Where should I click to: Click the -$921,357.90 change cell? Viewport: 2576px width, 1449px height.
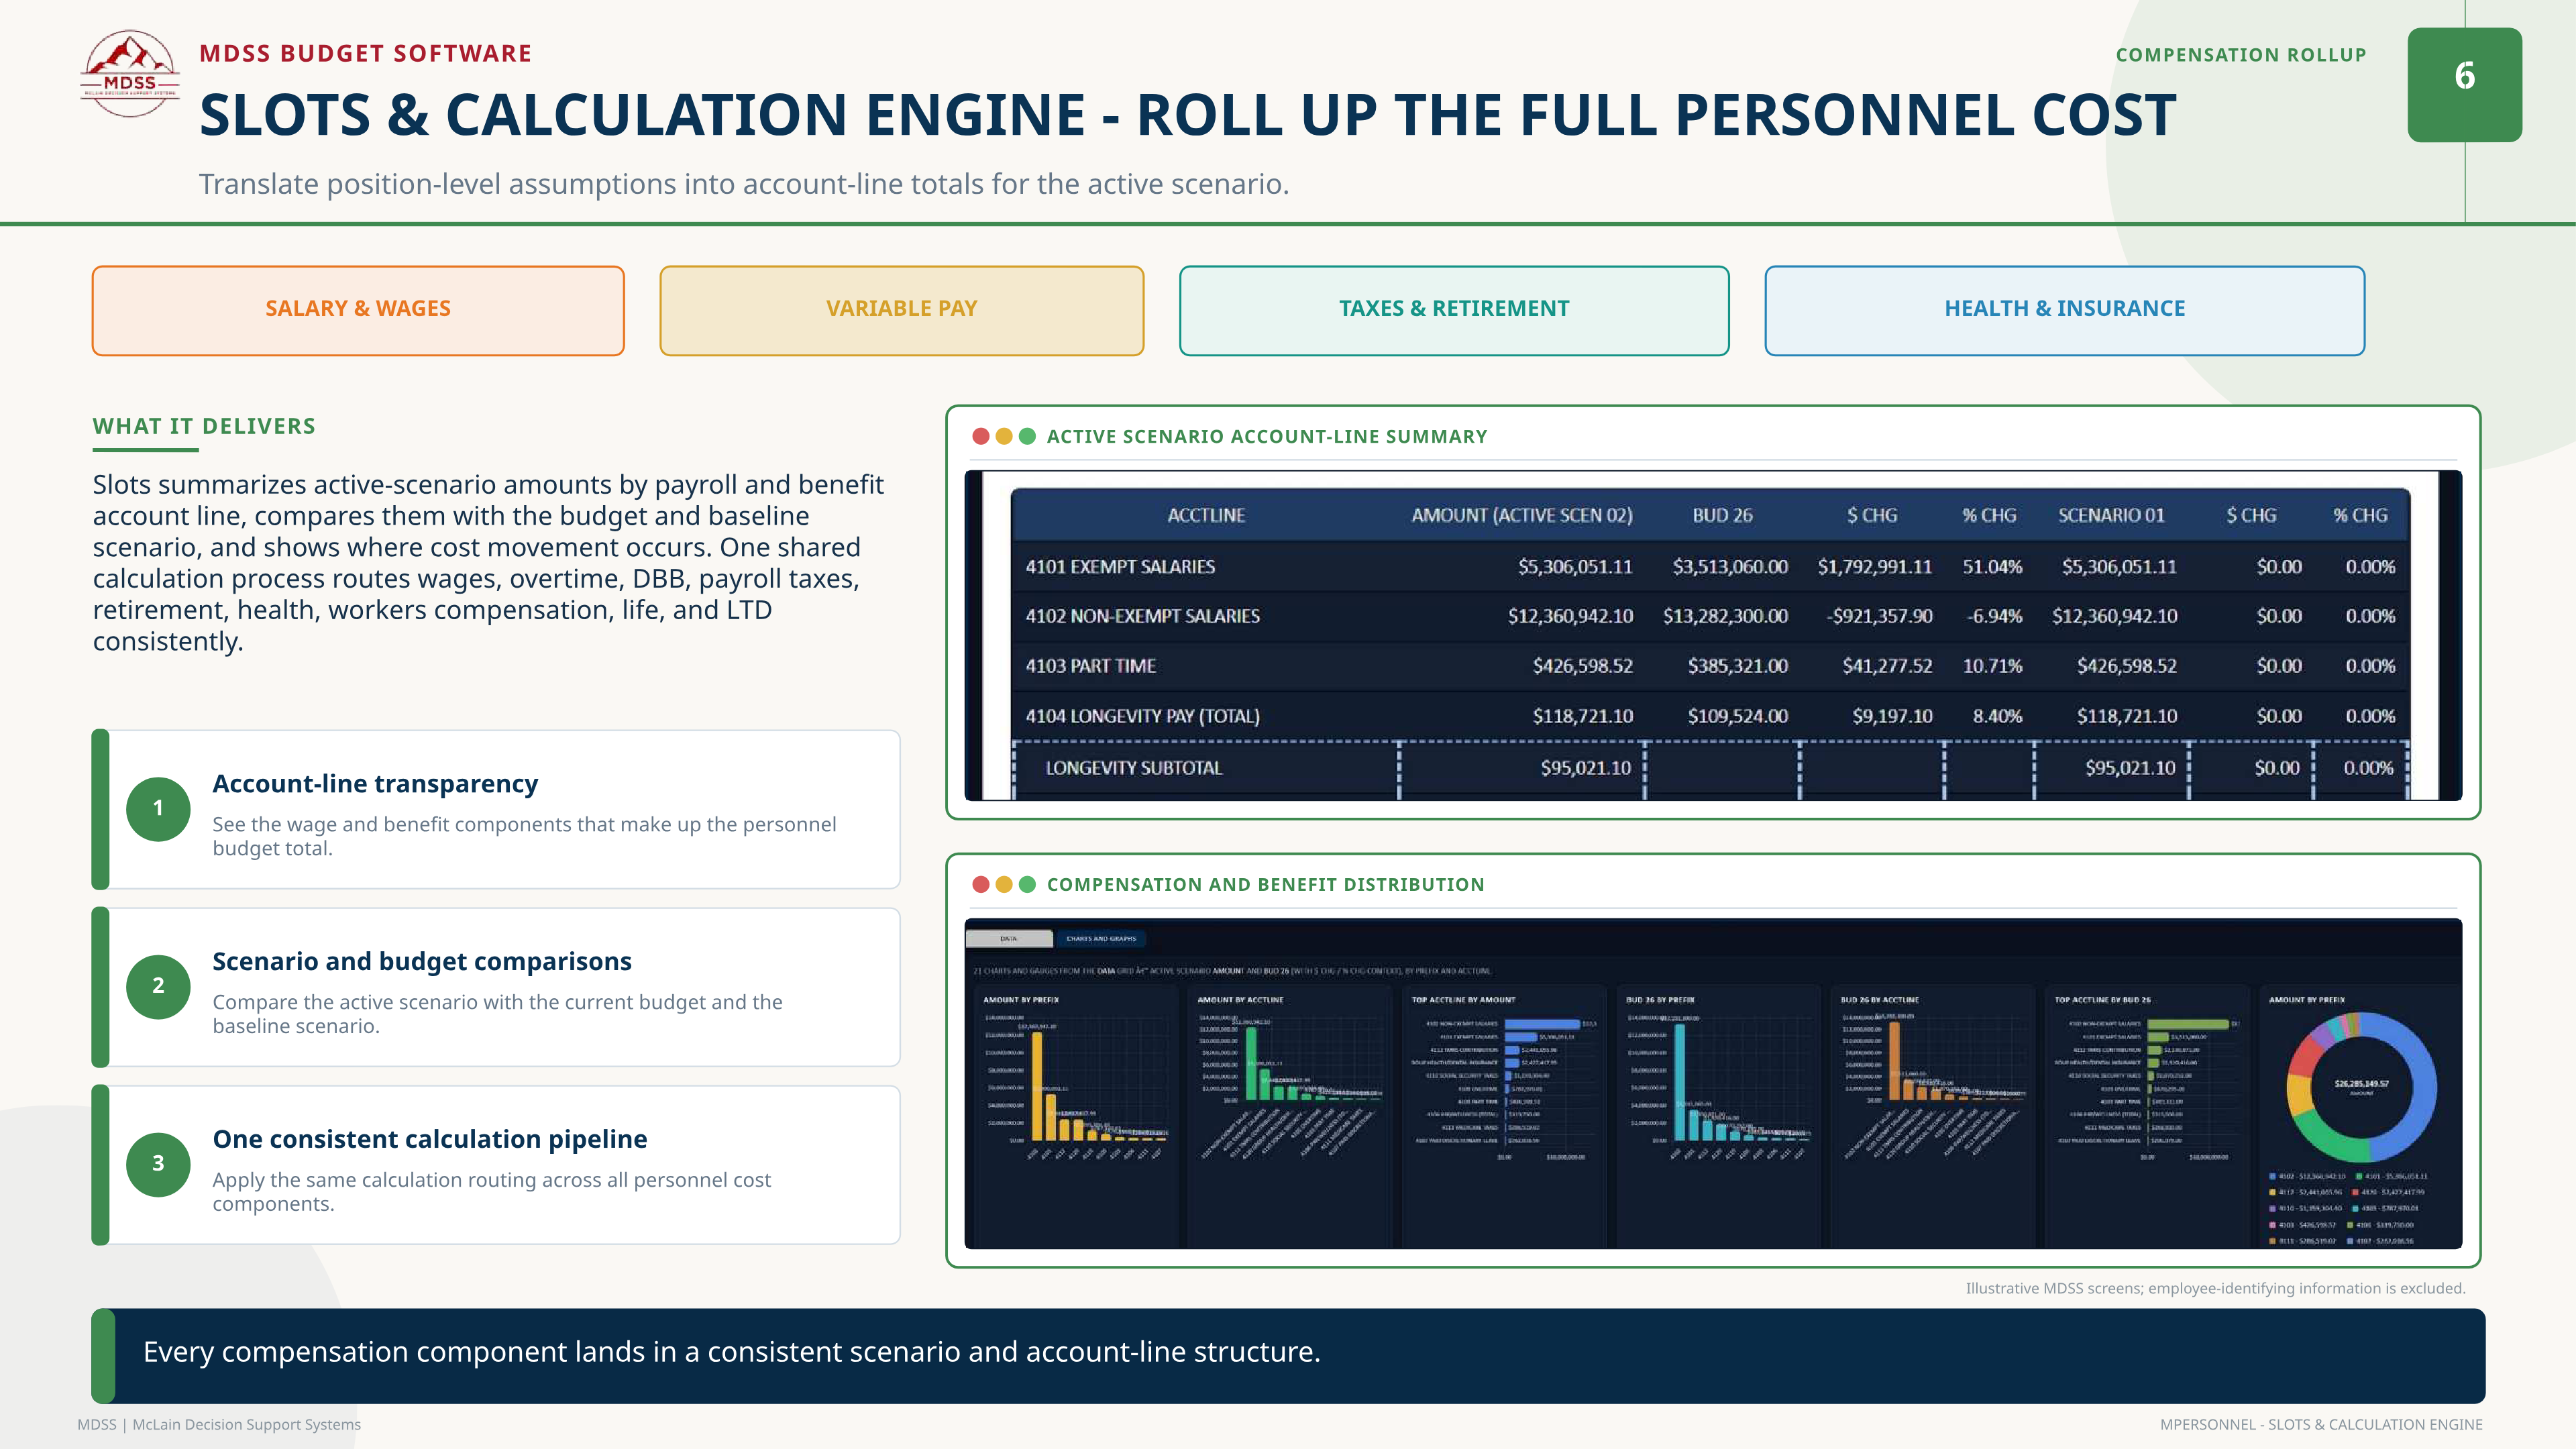(1879, 616)
